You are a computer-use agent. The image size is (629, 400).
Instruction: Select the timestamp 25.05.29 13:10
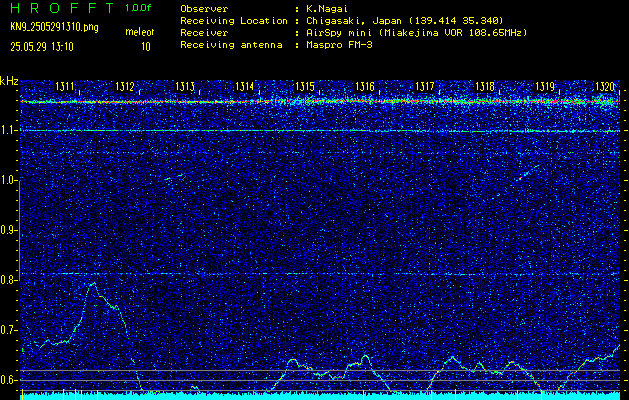tap(42, 47)
